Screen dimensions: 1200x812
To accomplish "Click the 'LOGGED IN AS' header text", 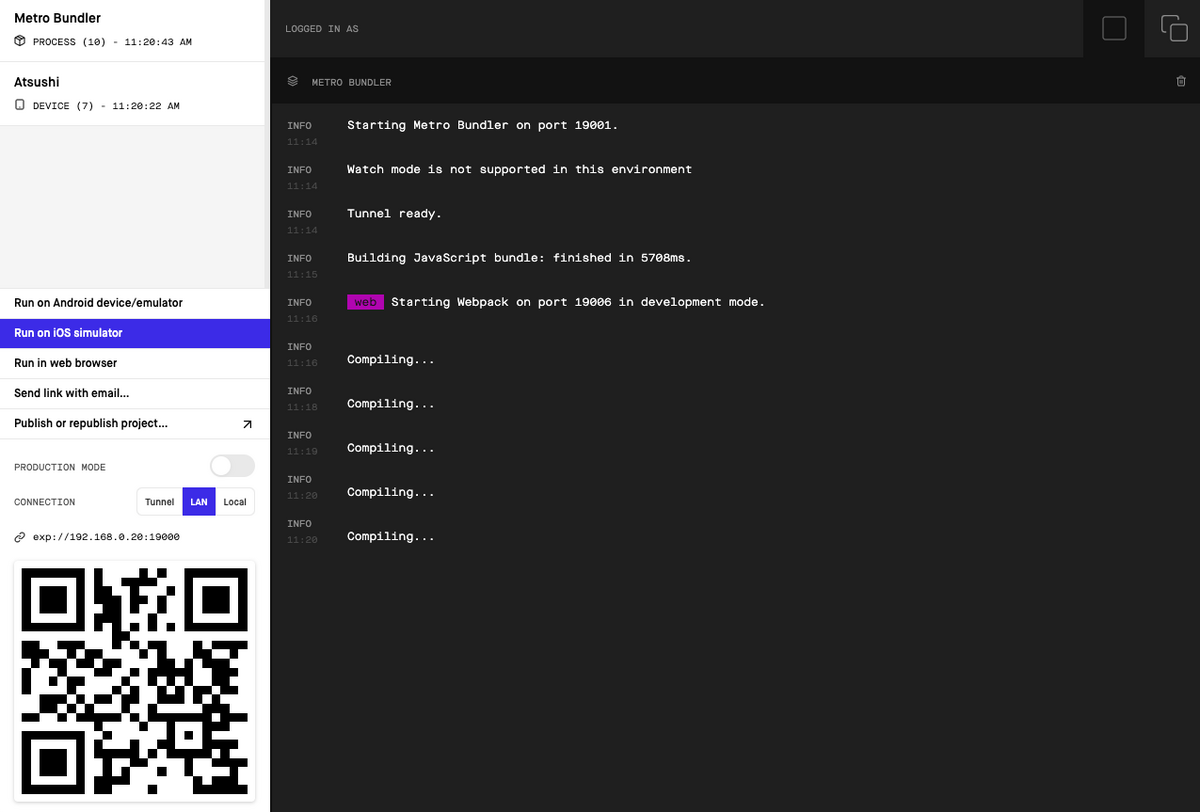I will [321, 29].
